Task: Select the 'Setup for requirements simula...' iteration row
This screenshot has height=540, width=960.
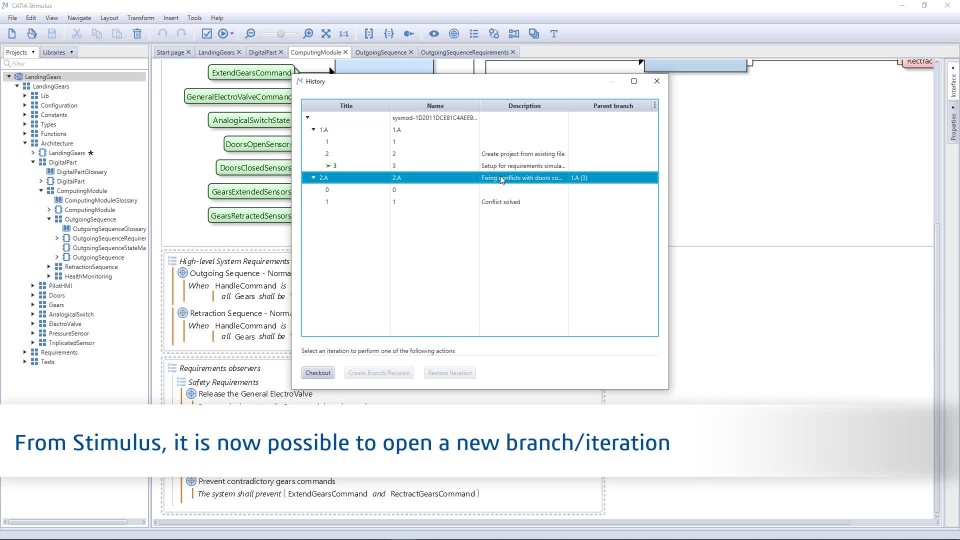Action: click(479, 165)
